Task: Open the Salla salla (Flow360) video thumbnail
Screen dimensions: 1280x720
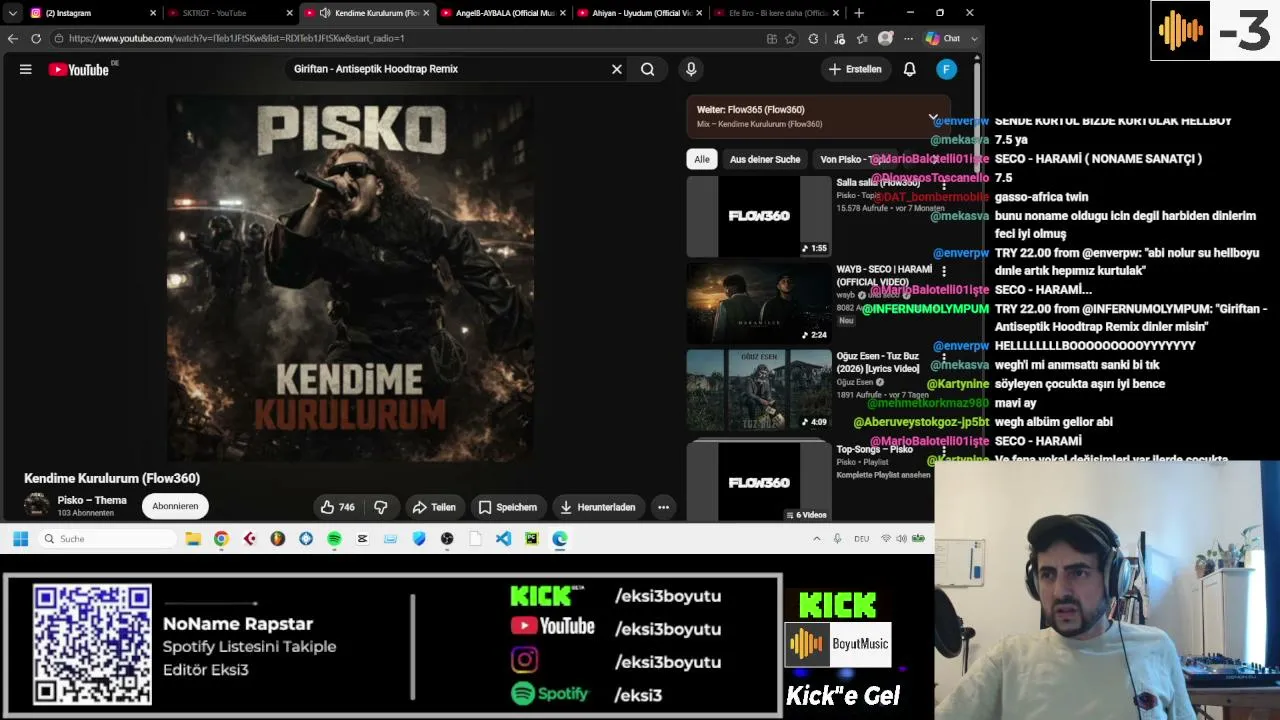Action: 759,216
